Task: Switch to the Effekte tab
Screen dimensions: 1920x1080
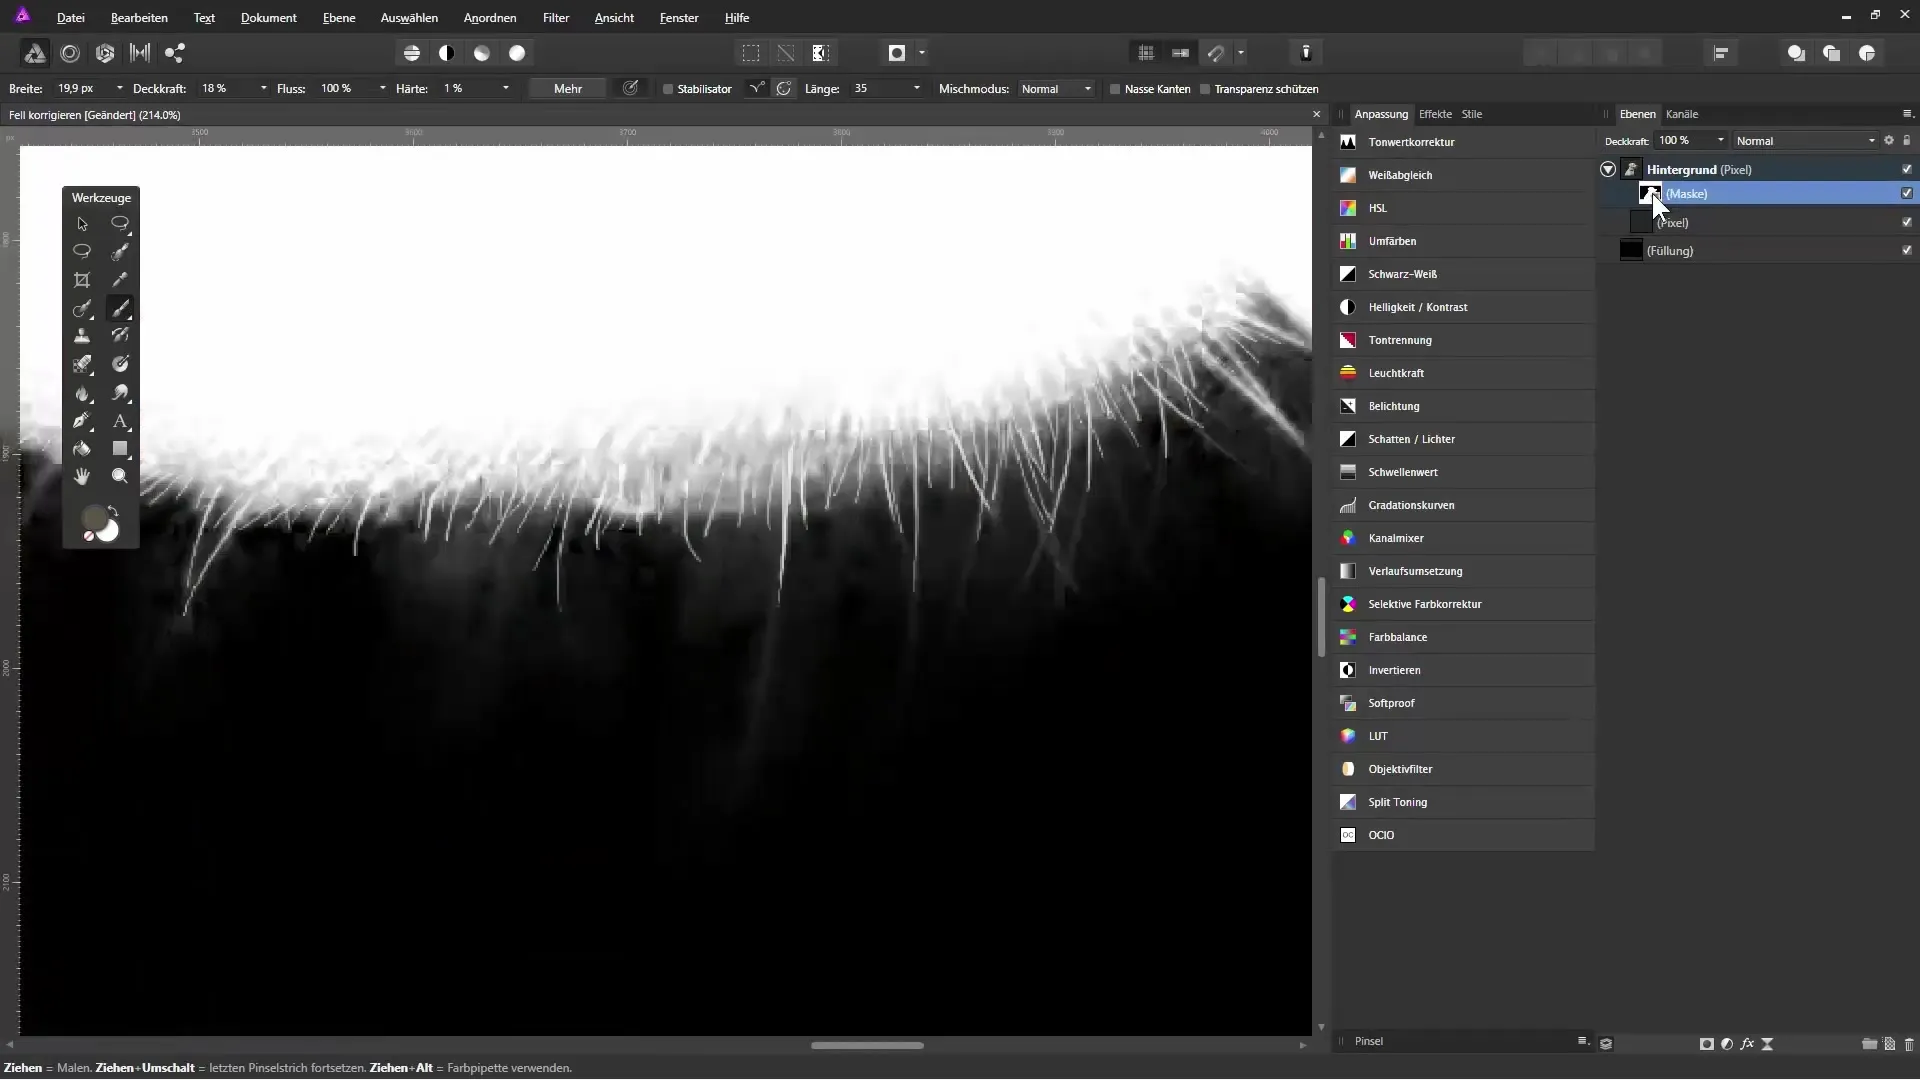Action: coord(1435,114)
